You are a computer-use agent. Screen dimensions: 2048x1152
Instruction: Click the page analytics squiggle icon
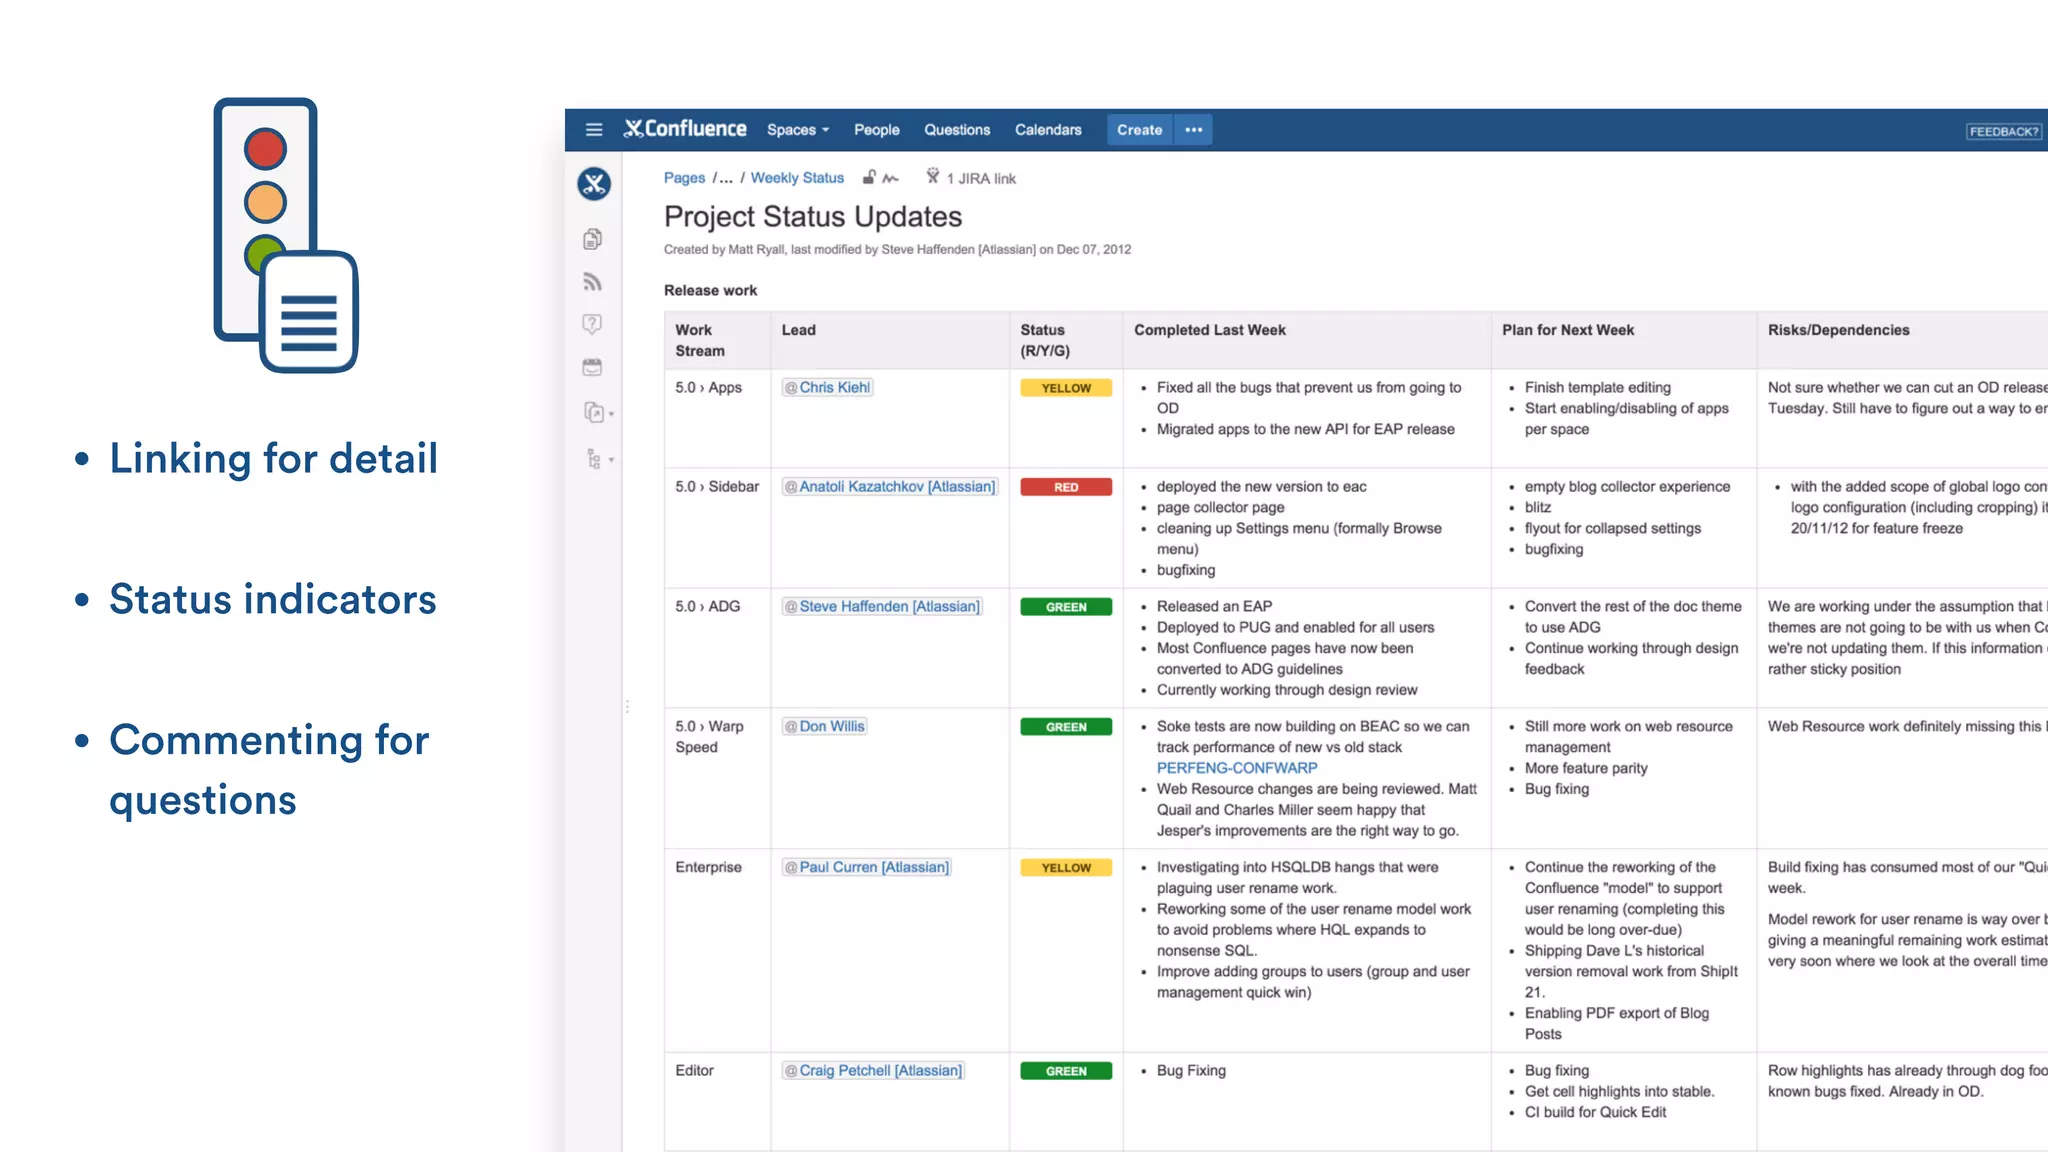click(890, 178)
